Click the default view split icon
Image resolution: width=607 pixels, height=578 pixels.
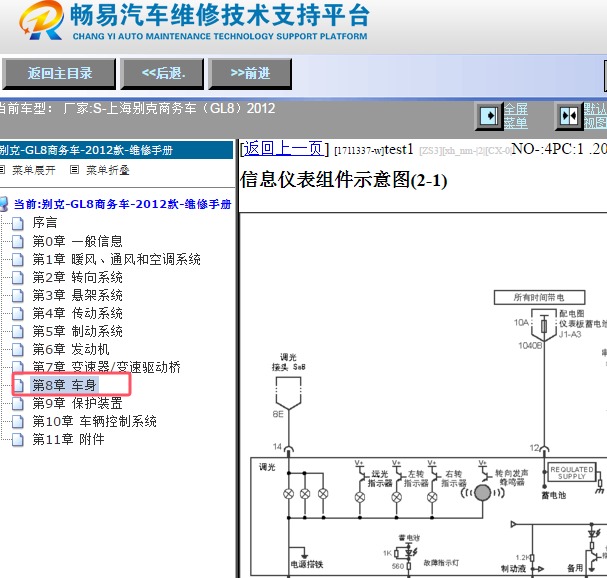click(x=569, y=116)
